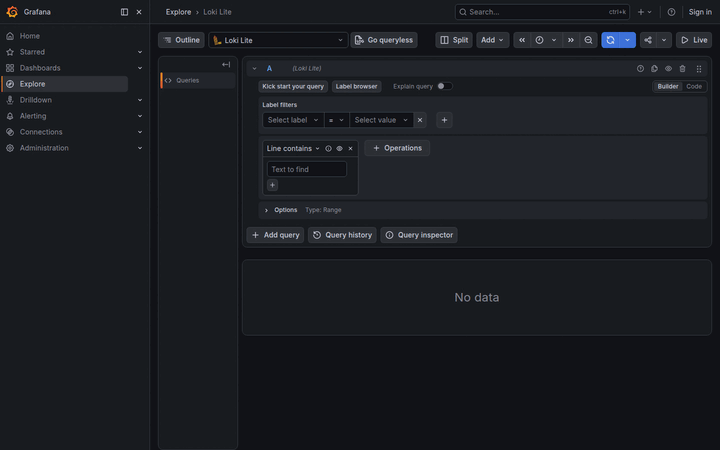Collapse the outline panel arrow icon

(x=226, y=65)
